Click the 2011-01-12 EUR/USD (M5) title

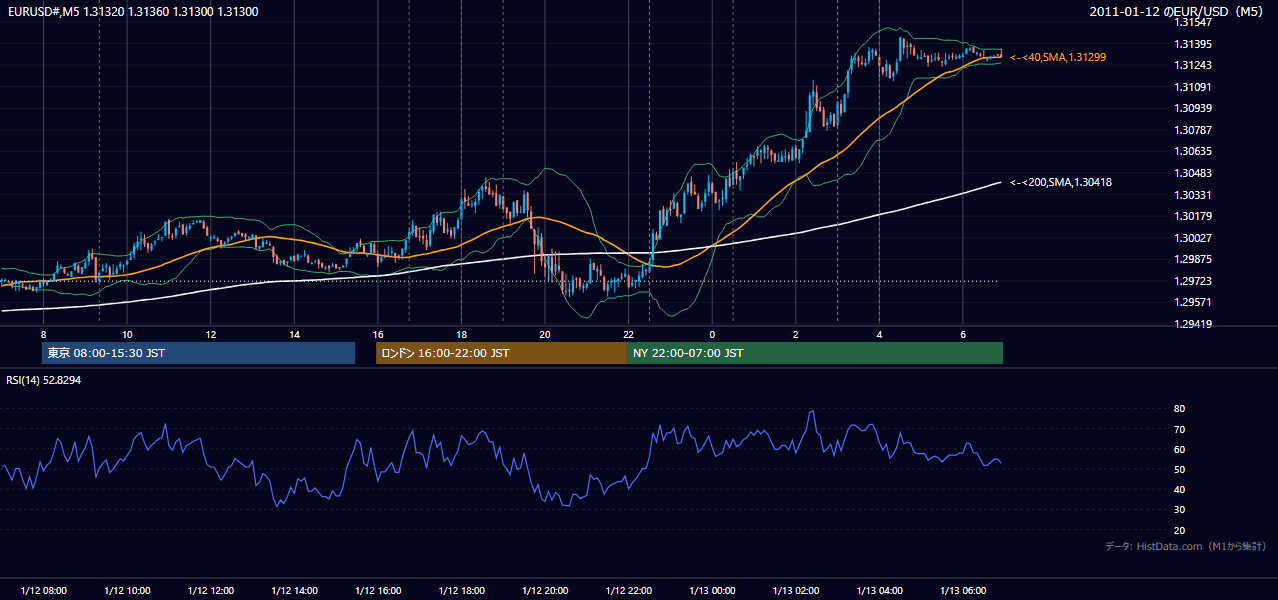click(1177, 12)
